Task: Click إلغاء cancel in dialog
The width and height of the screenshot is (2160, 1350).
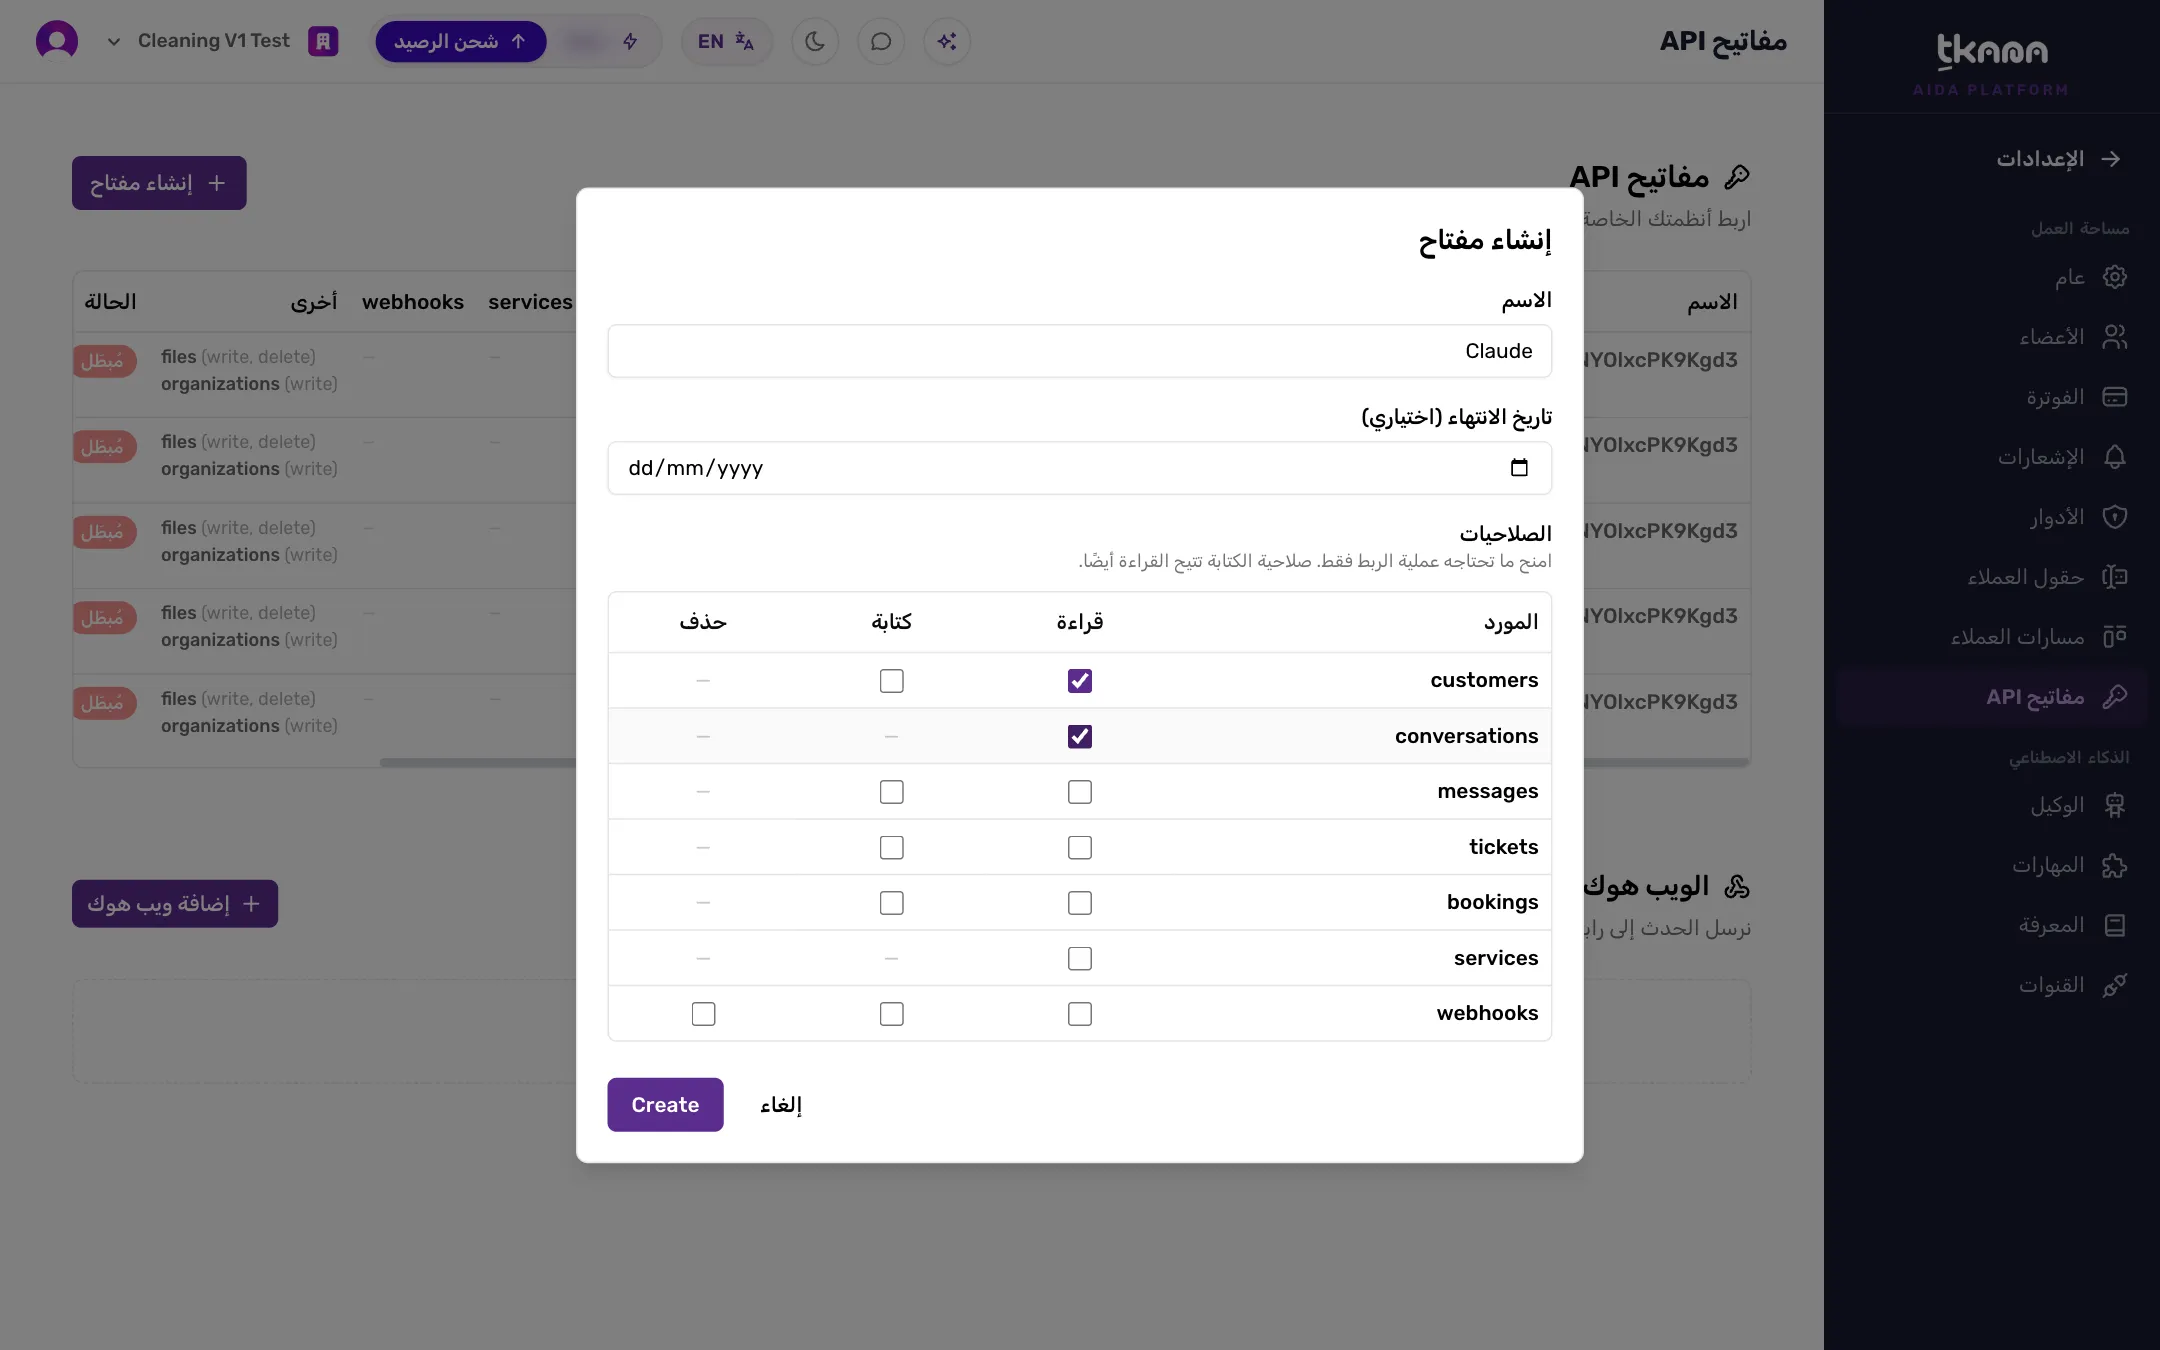Action: pos(781,1105)
